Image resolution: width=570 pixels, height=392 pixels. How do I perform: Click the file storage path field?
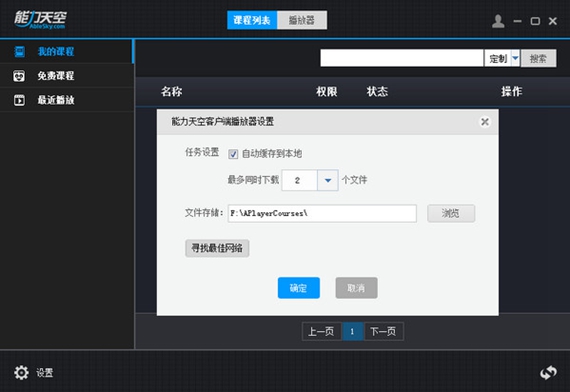click(322, 213)
